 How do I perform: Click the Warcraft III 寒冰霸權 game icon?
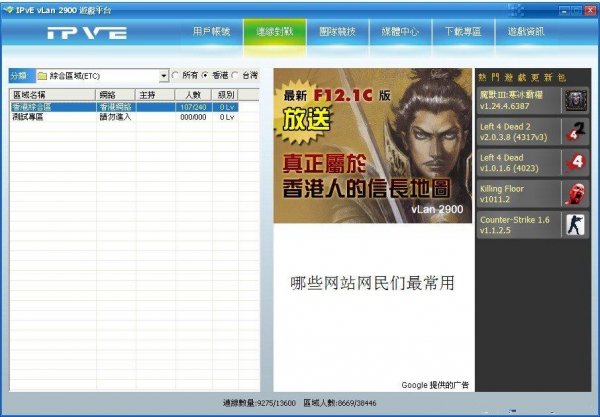click(576, 100)
